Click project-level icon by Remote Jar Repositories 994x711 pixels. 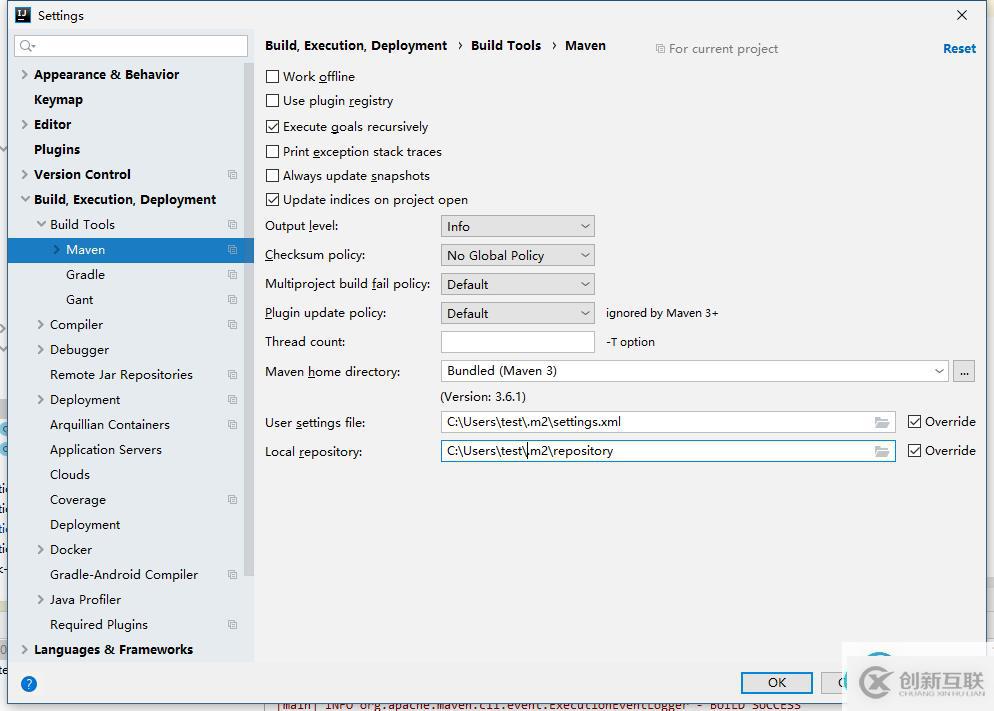coord(233,375)
